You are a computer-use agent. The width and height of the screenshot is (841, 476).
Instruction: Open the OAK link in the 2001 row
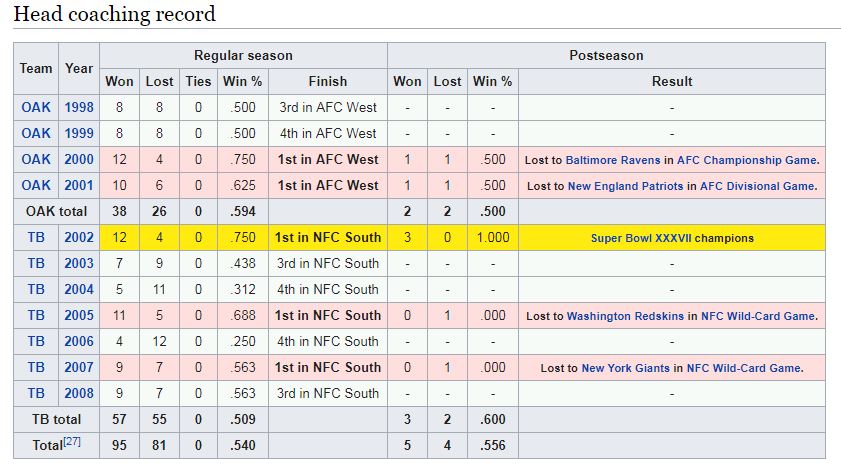coord(36,185)
